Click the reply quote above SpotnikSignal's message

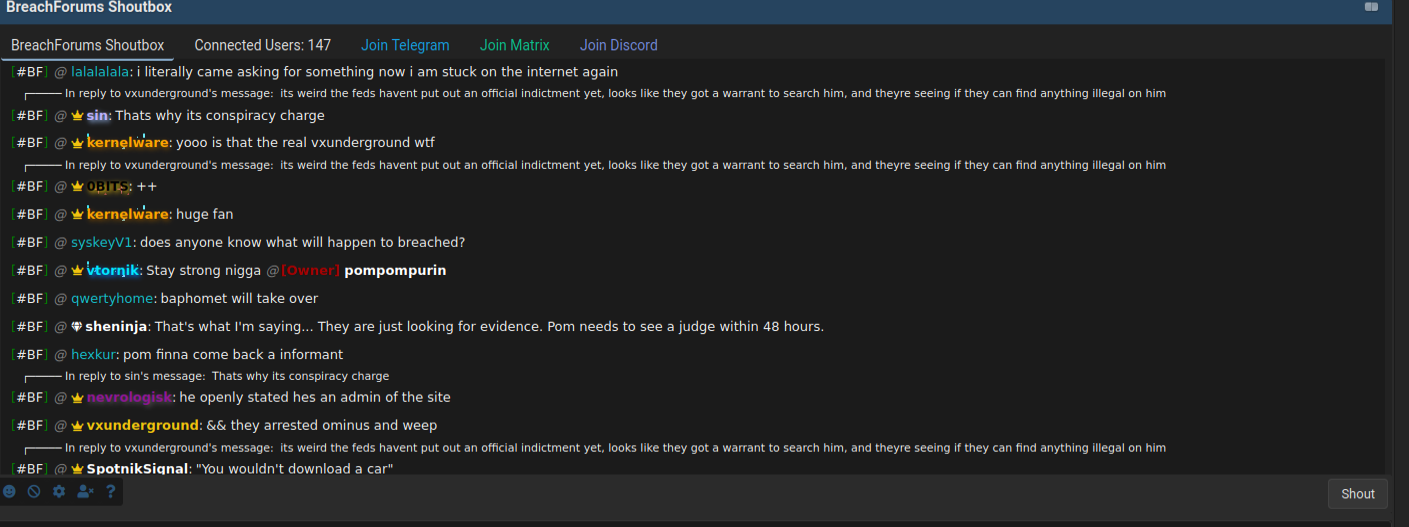click(615, 448)
